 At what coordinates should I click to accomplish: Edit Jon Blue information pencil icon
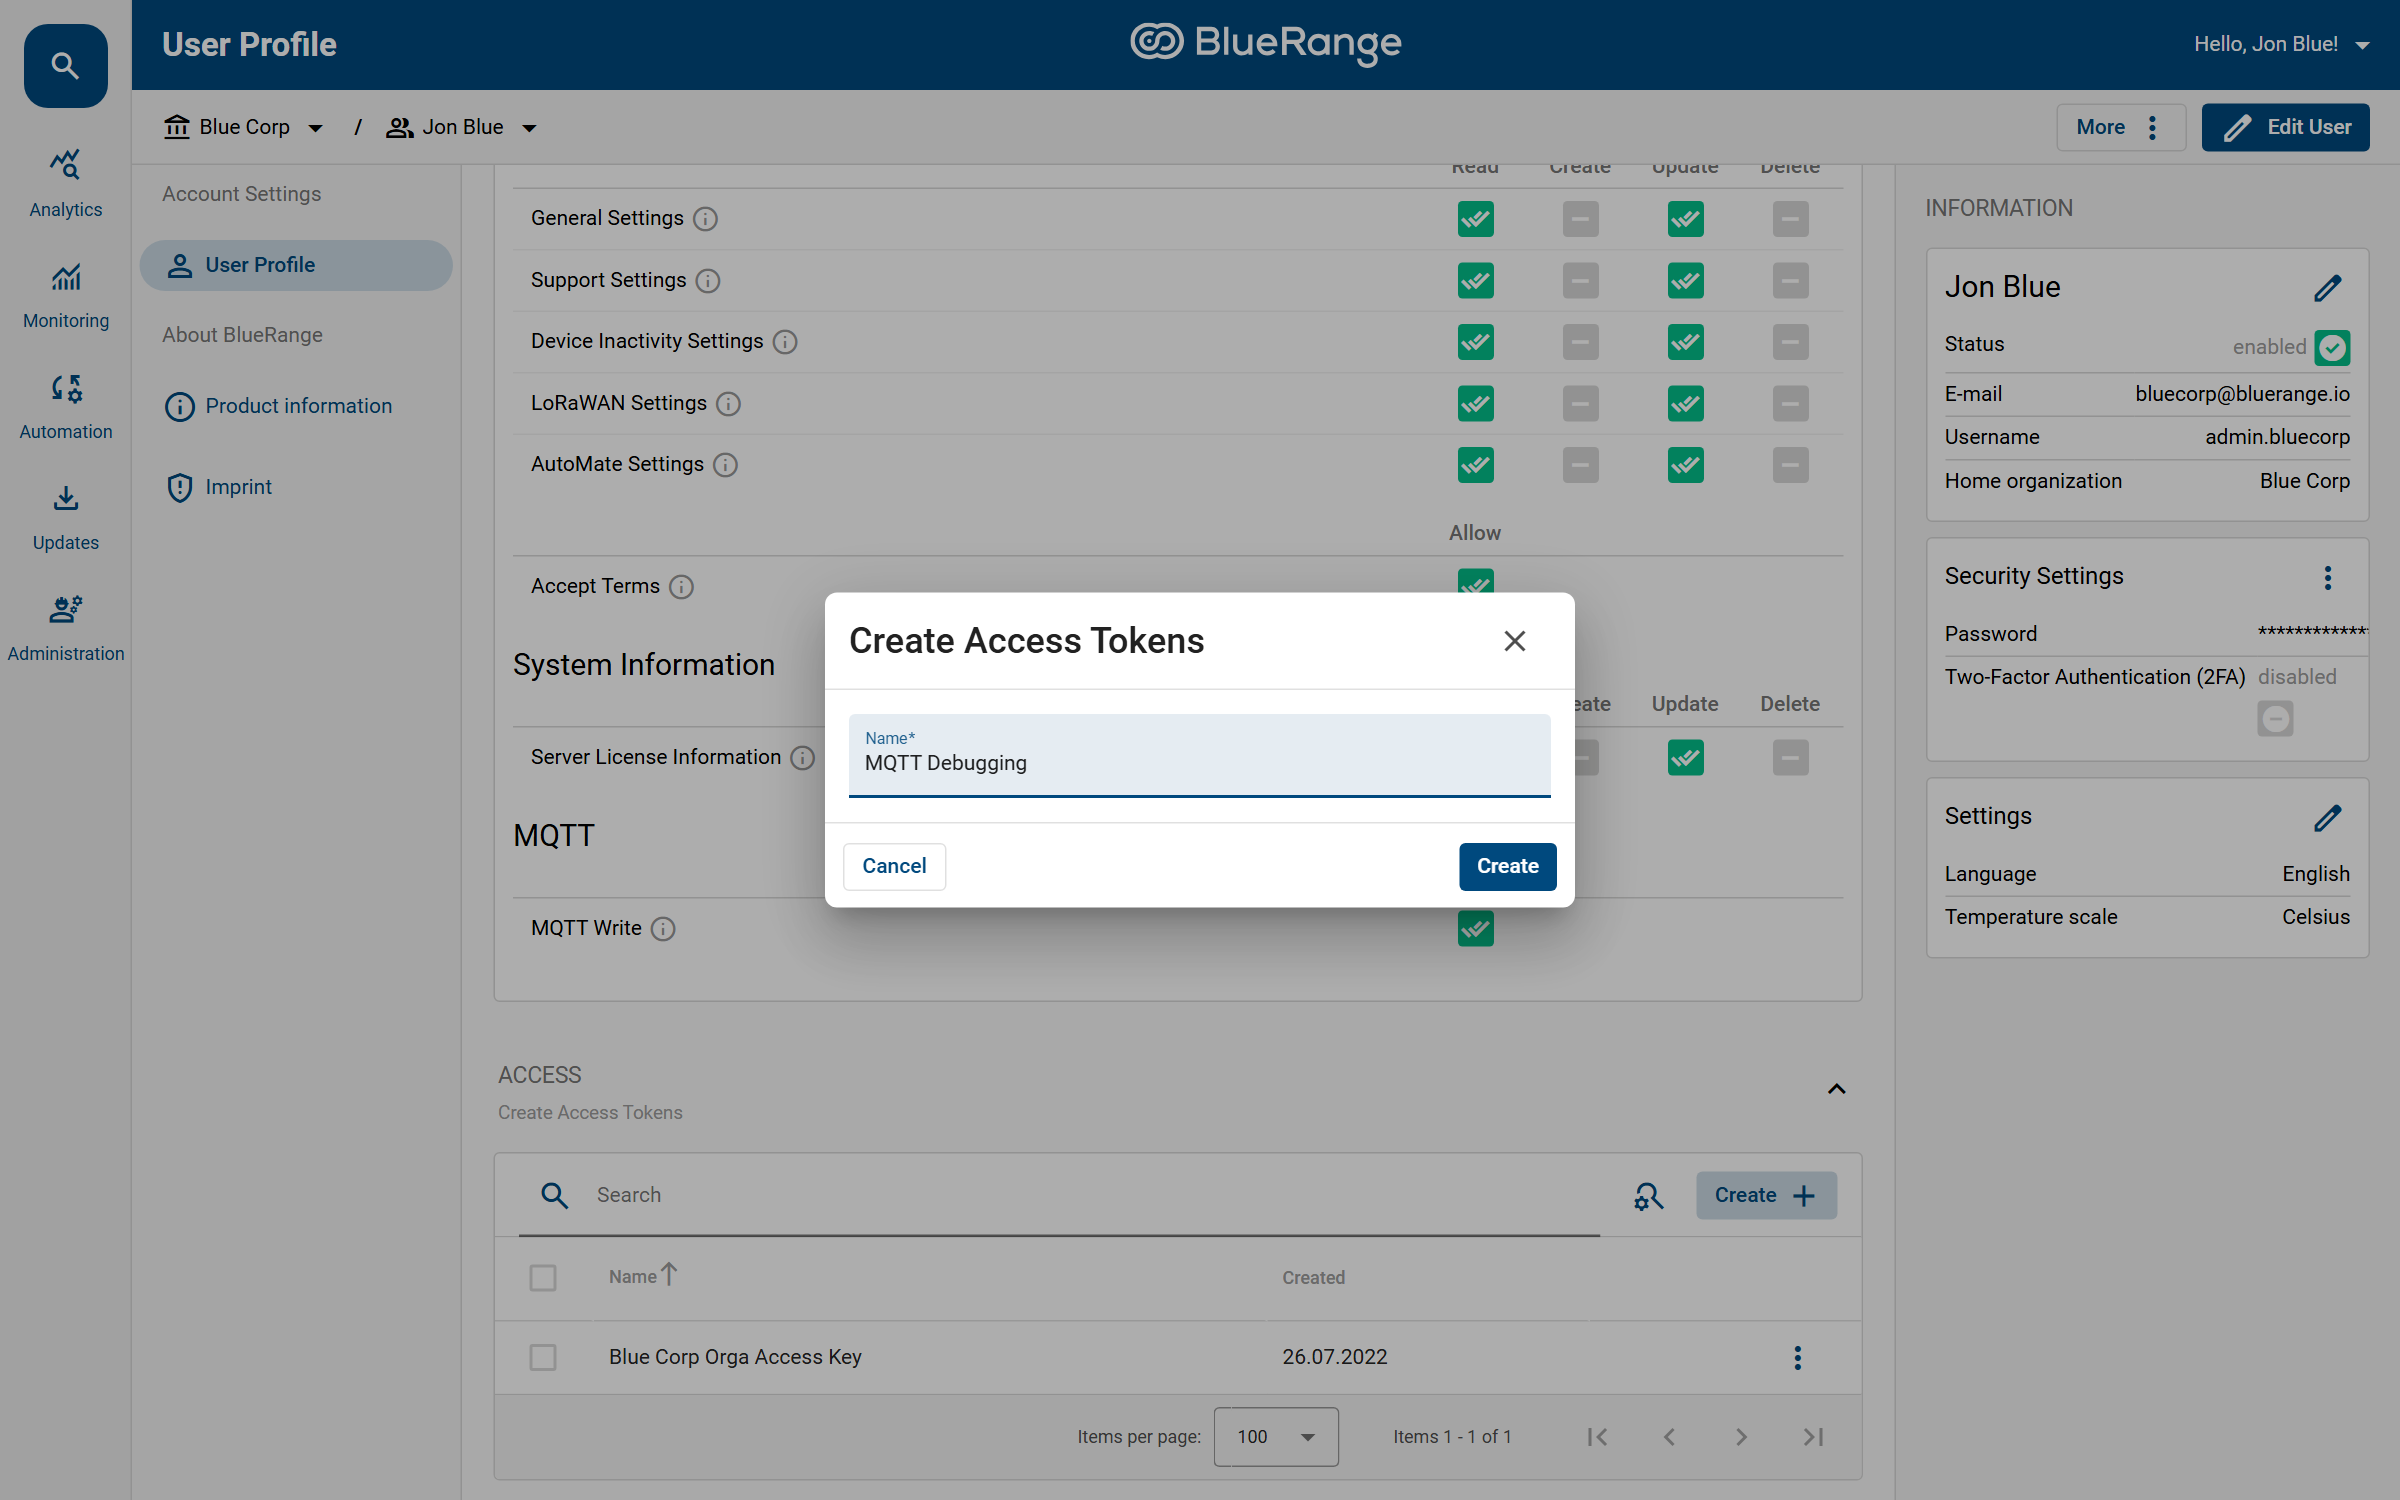[2328, 288]
